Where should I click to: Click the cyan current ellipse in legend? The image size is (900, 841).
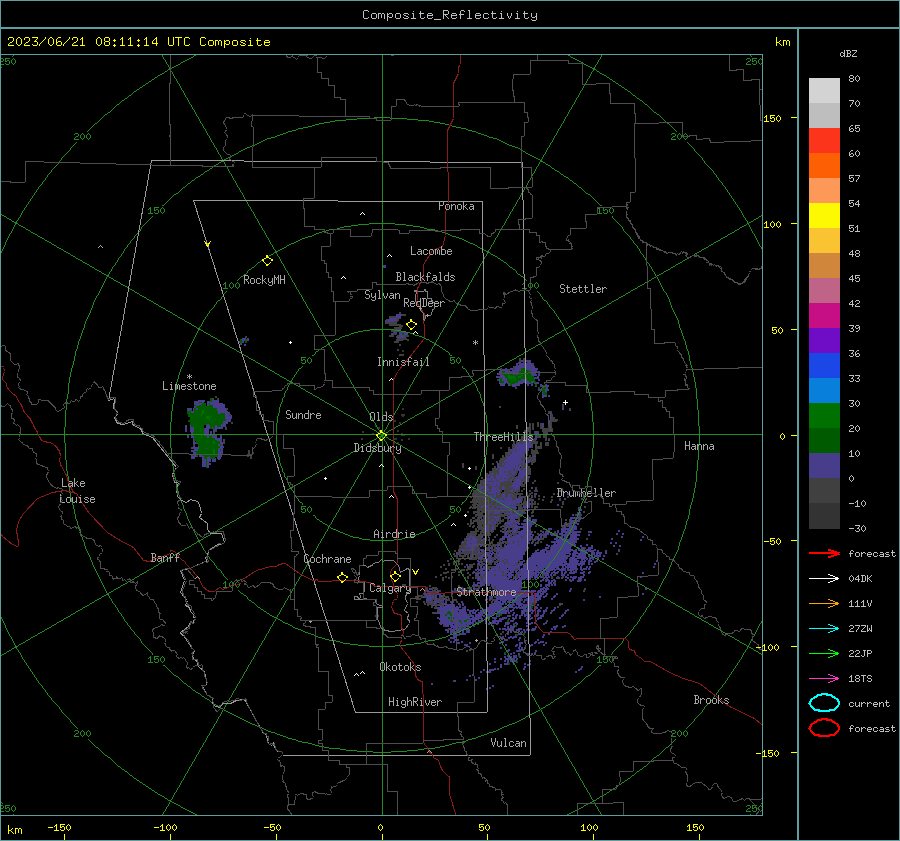[x=824, y=703]
